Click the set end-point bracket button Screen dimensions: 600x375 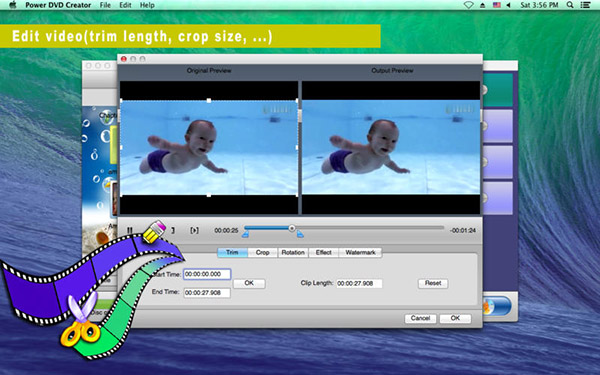[x=173, y=230]
